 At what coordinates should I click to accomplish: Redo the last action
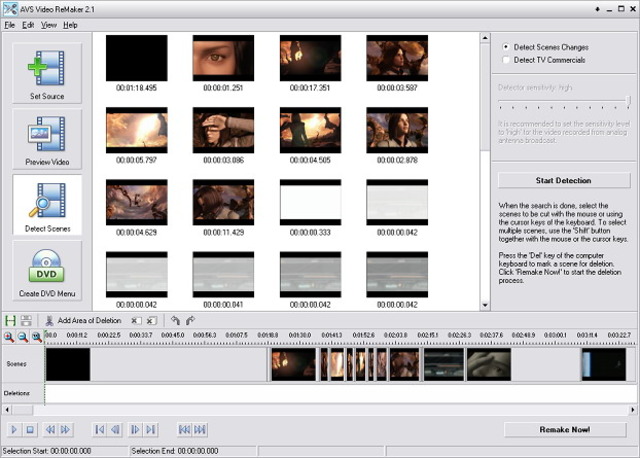pos(190,320)
